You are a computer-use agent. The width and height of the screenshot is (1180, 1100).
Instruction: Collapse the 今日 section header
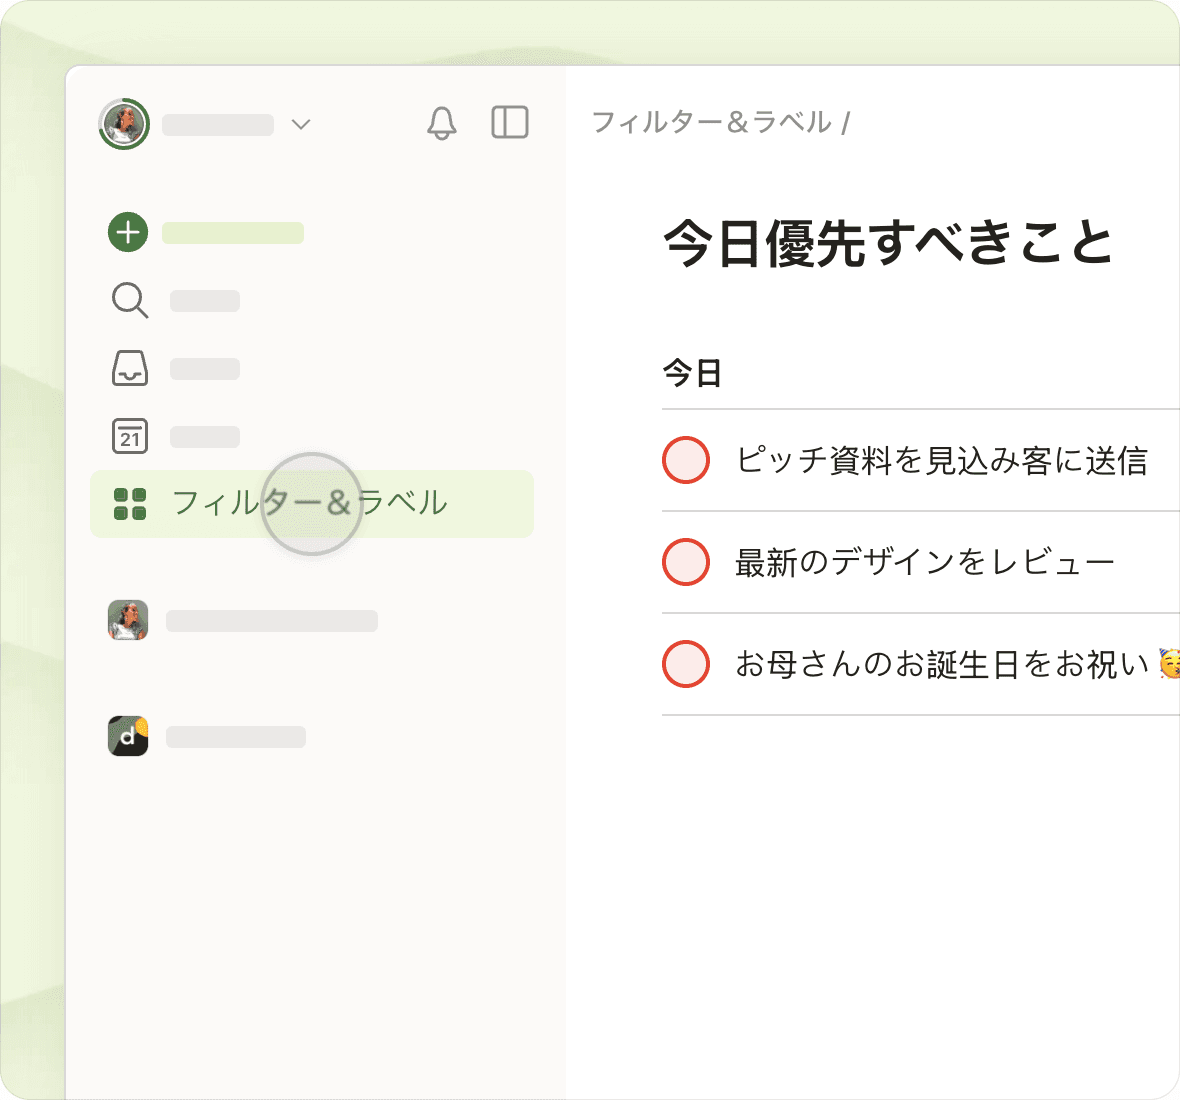coord(692,373)
